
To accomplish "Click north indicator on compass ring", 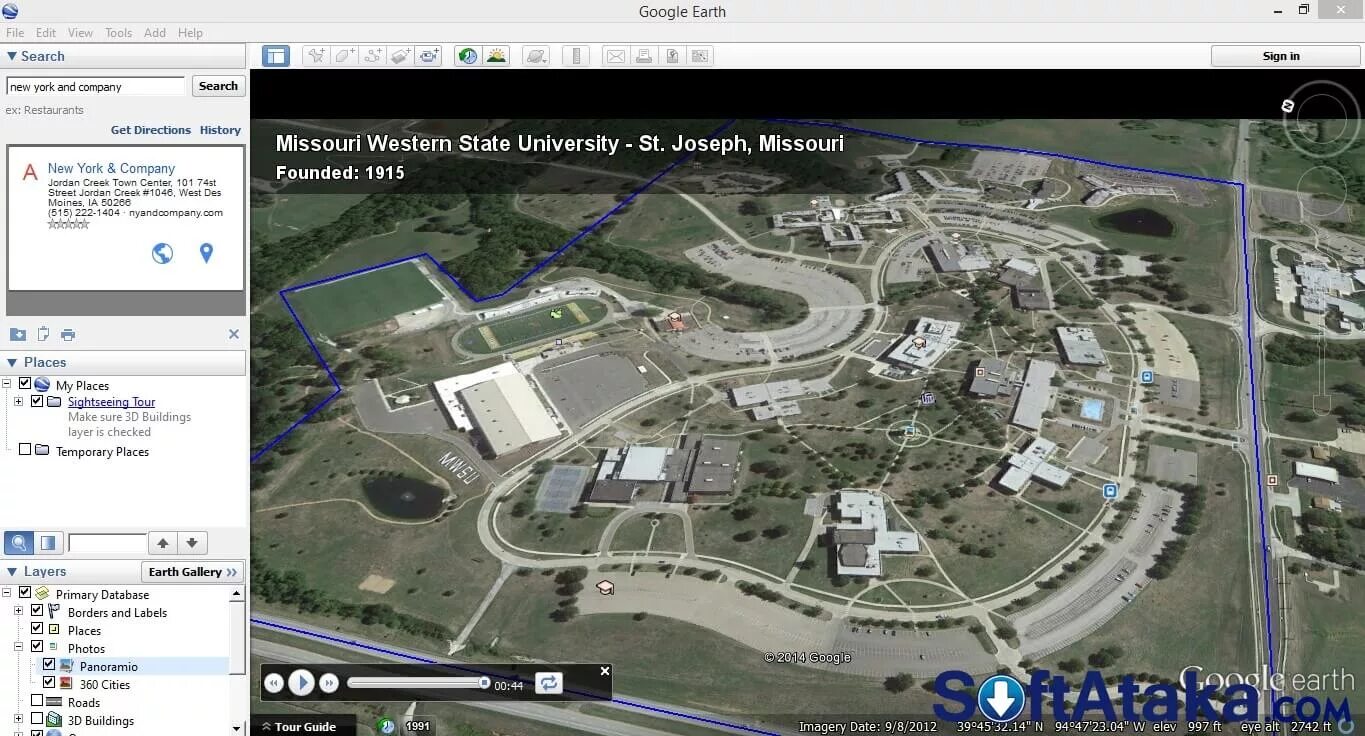I will coord(1288,105).
